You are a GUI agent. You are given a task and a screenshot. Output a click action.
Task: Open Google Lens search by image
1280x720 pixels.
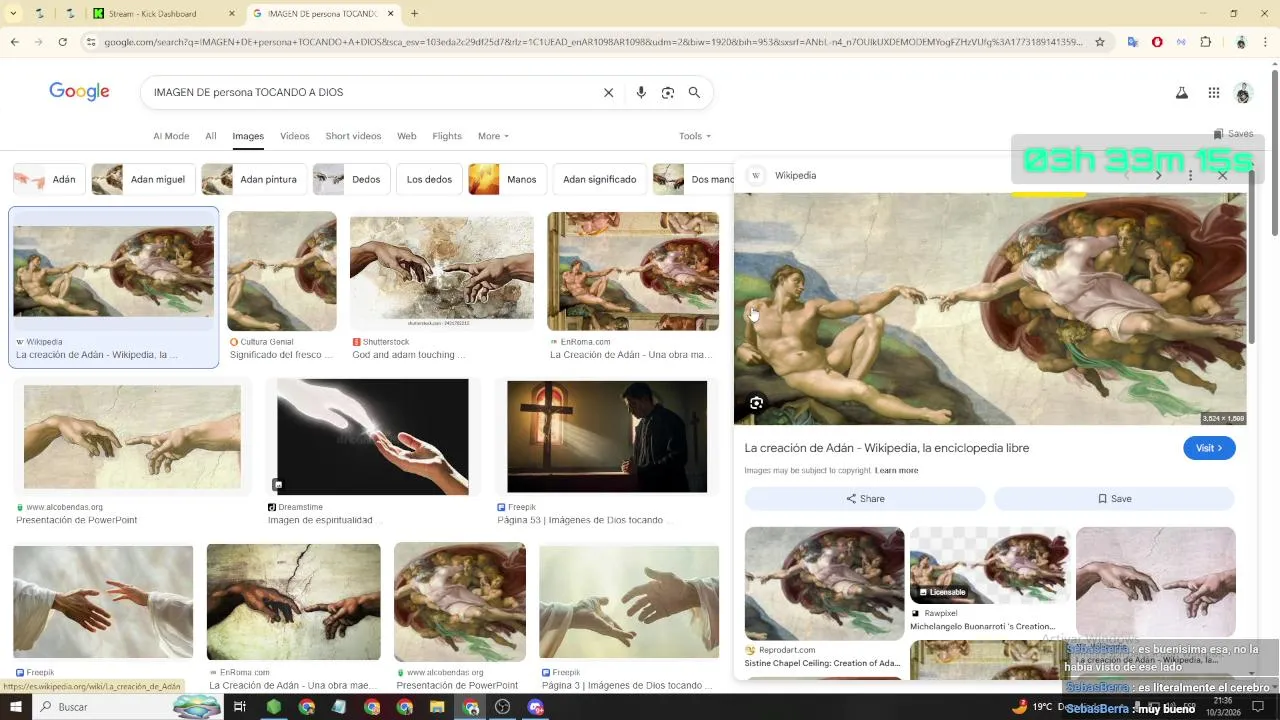point(668,93)
